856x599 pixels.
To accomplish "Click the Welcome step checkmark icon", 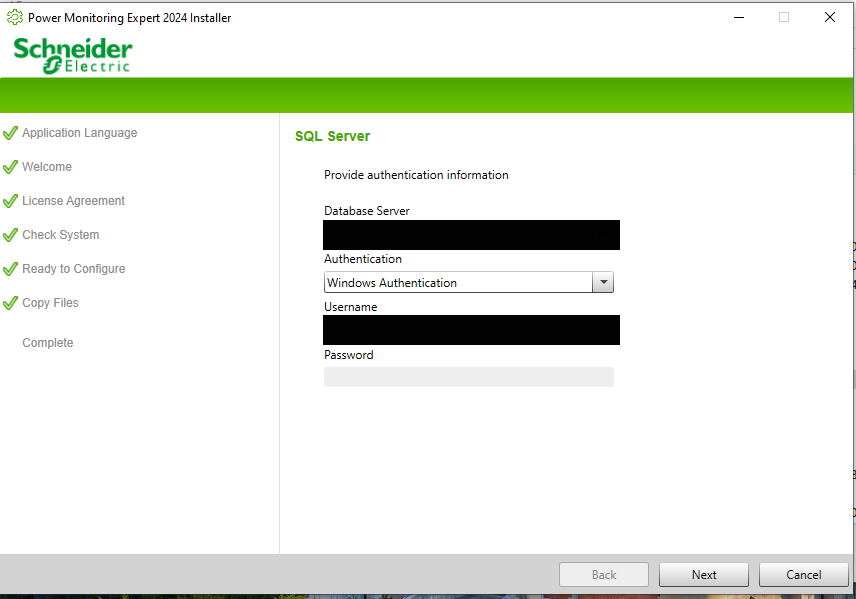I will point(10,167).
